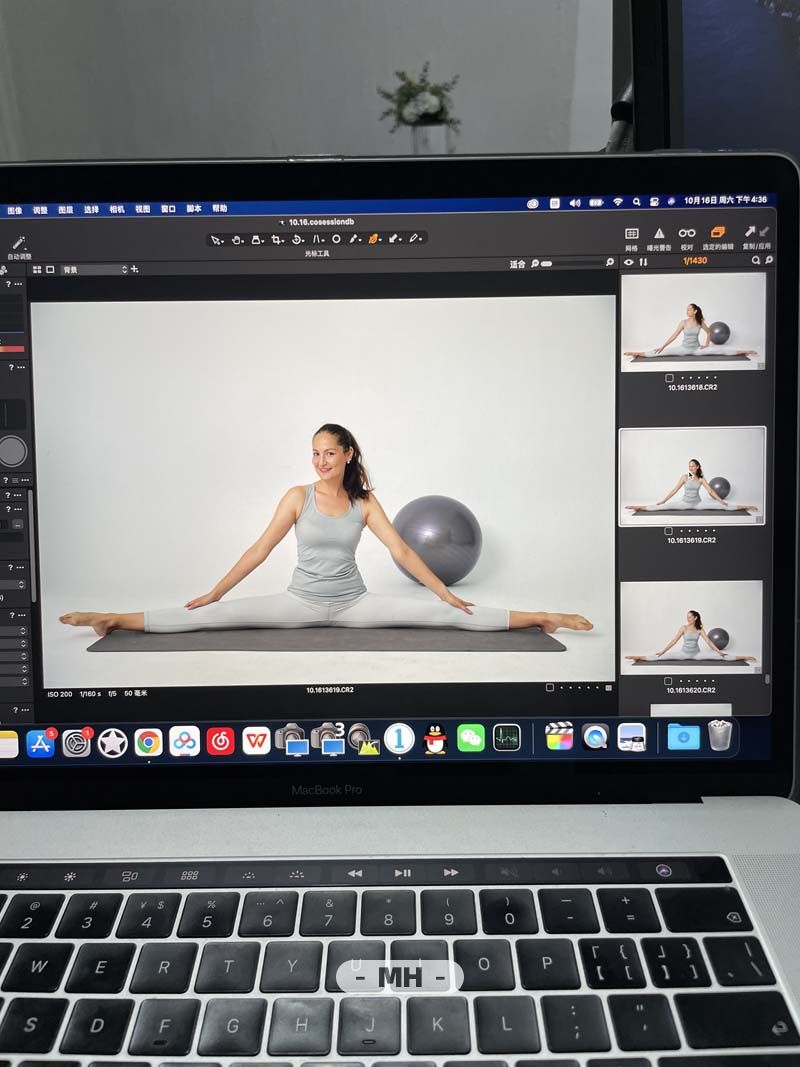Select the 10.1613620.CR2 thumbnail in browser
The width and height of the screenshot is (800, 1067).
(691, 626)
